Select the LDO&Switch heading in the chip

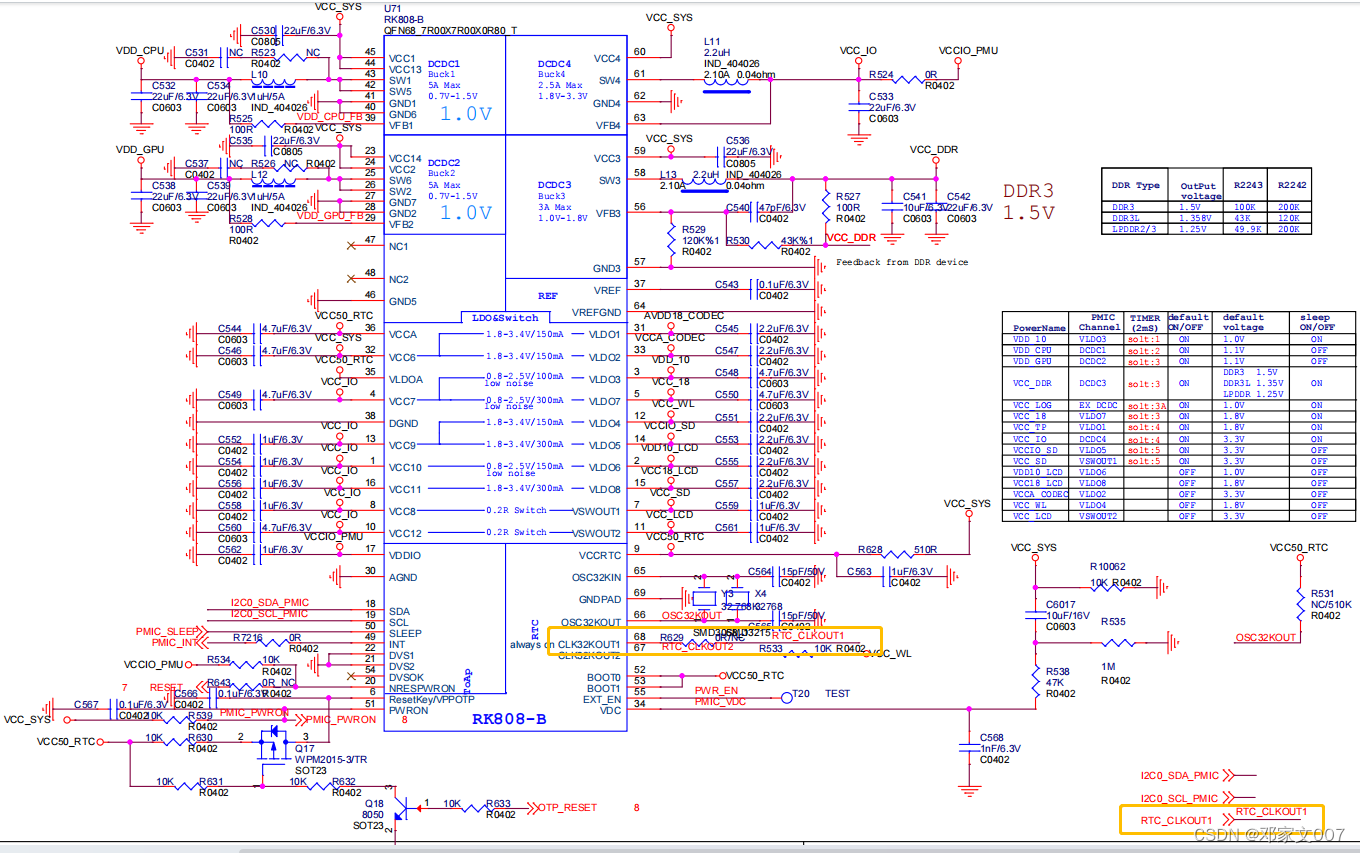pos(505,317)
